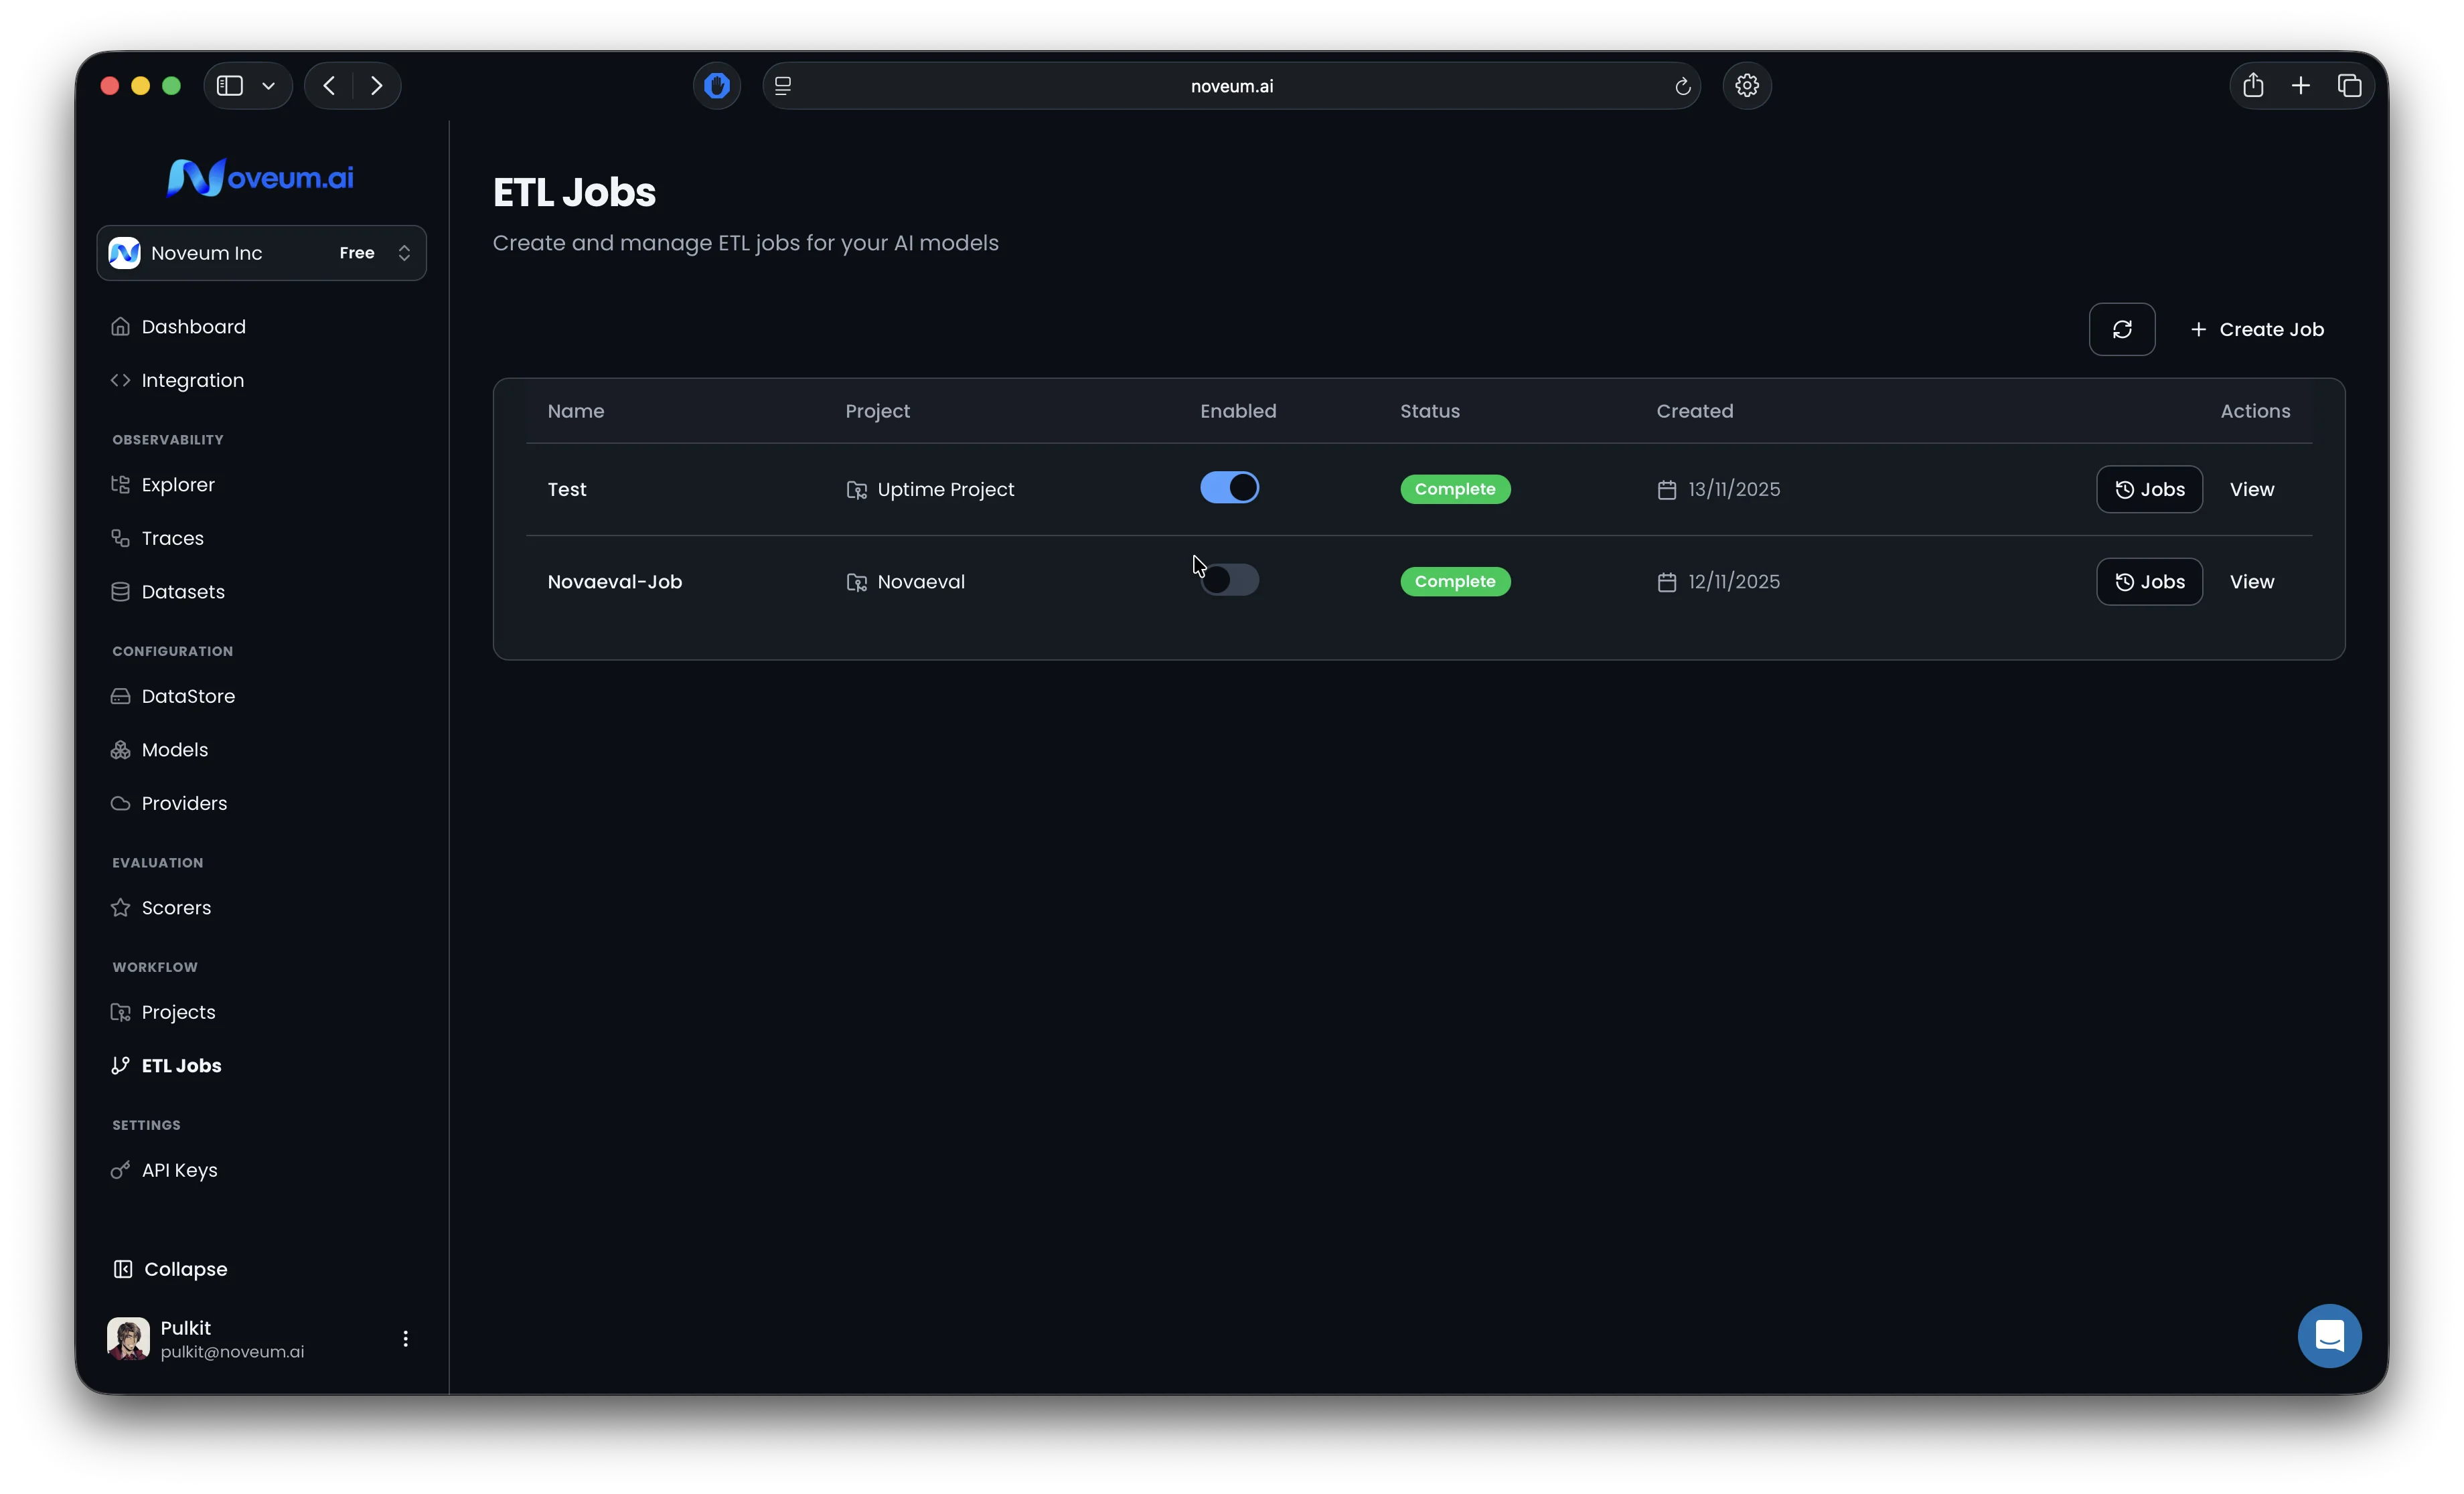Open tab overview icon
Screen dimensions: 2464x1494
2349,86
